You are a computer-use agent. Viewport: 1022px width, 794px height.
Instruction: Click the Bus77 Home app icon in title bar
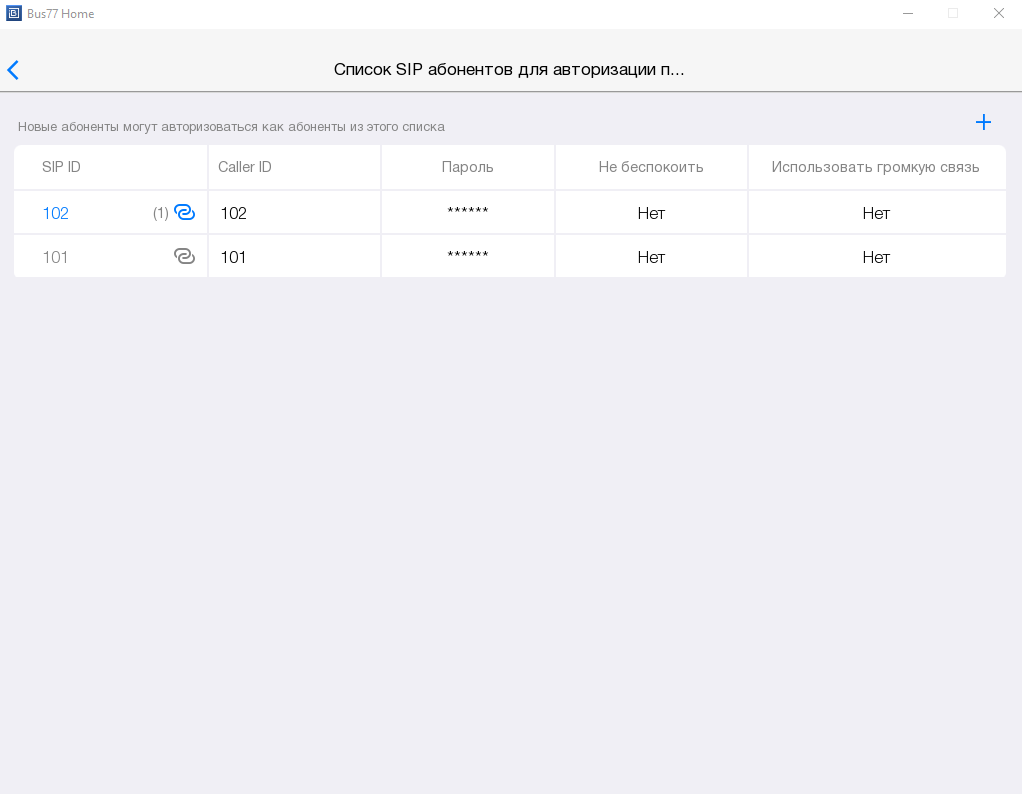(14, 13)
